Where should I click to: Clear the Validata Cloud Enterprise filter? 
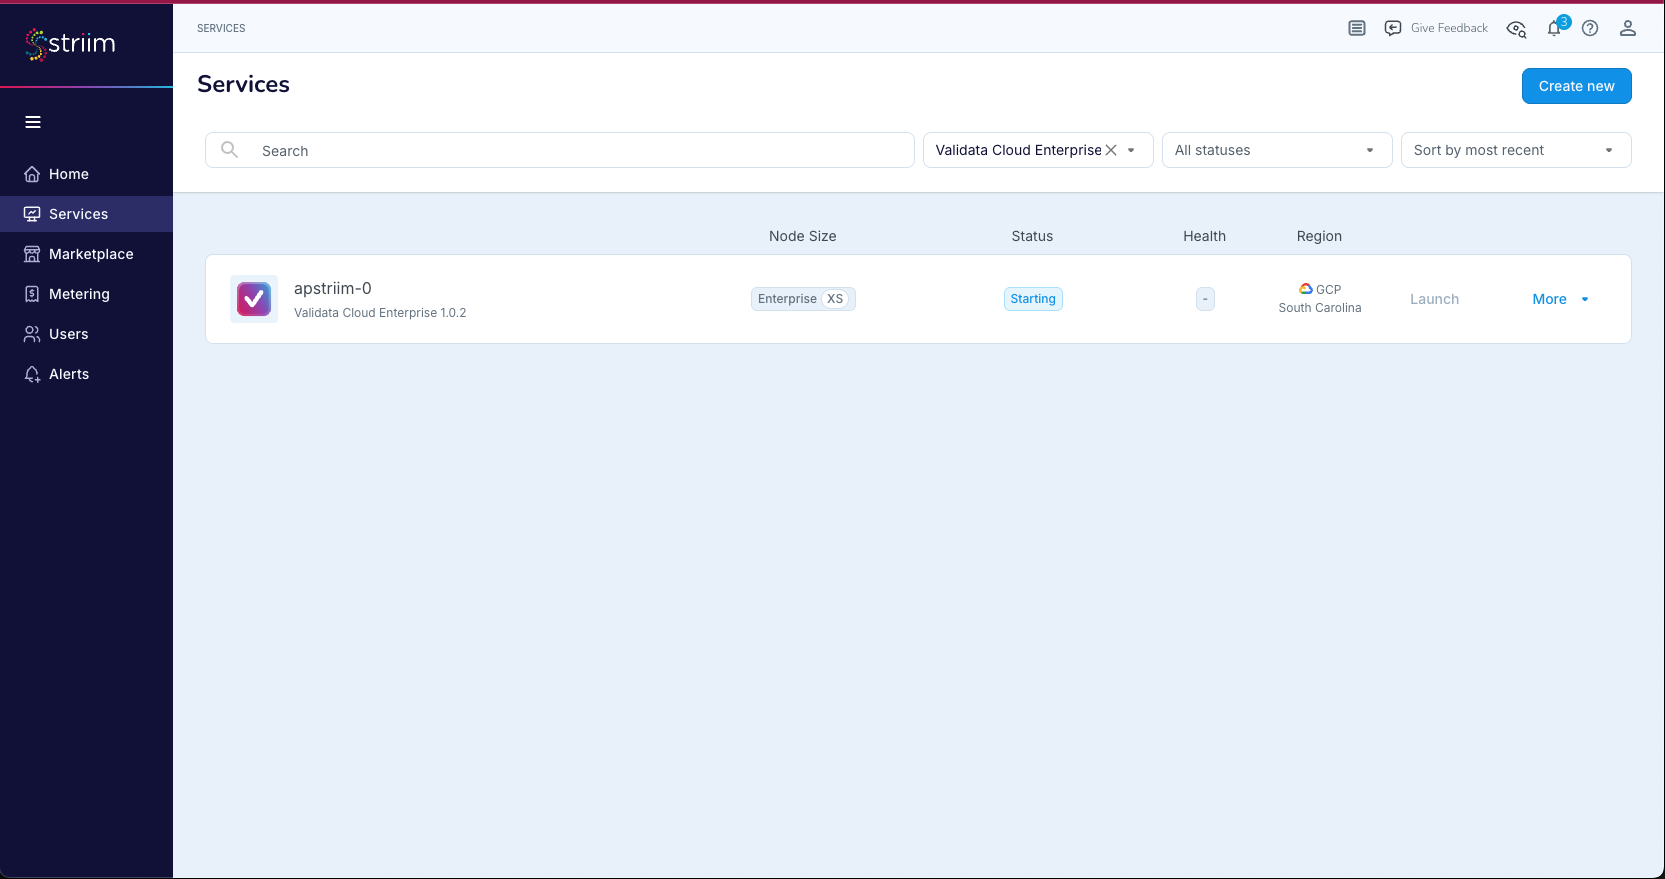[x=1111, y=150]
